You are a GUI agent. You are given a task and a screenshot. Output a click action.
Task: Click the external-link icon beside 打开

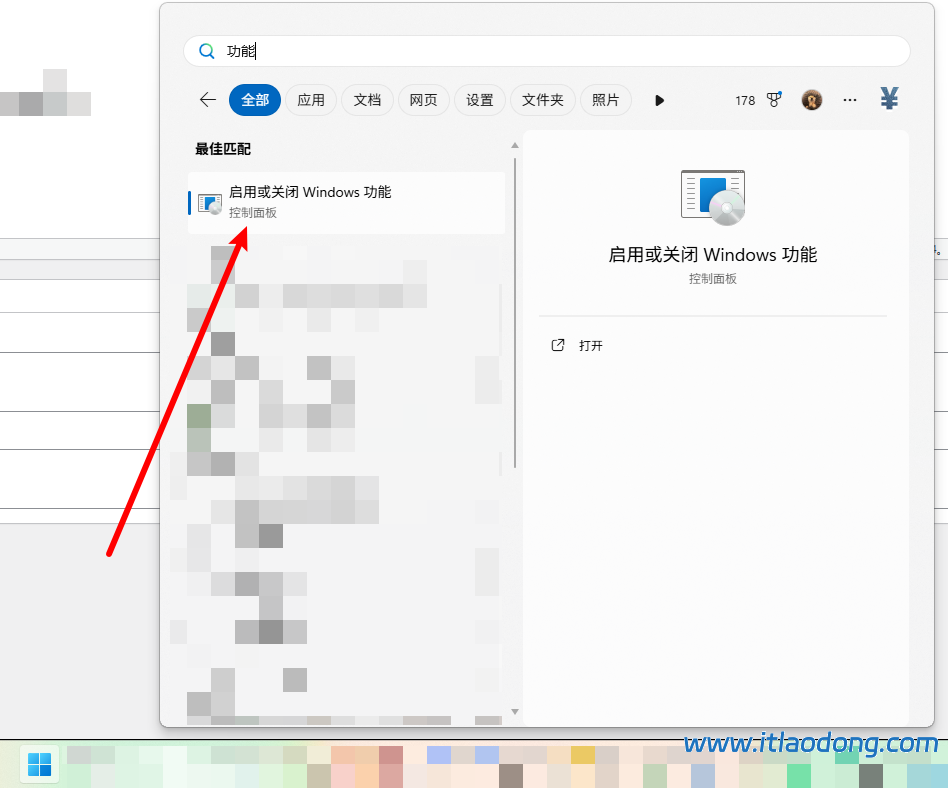(x=557, y=344)
